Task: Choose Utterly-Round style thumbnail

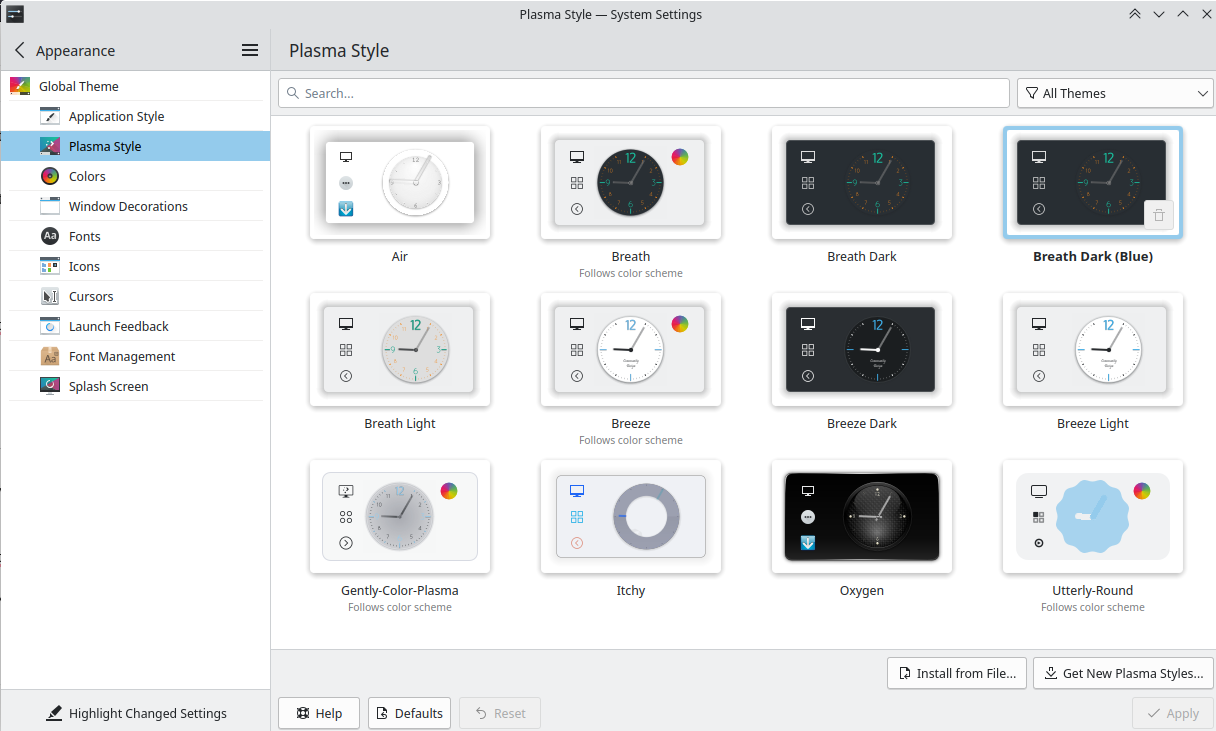Action: (x=1093, y=516)
